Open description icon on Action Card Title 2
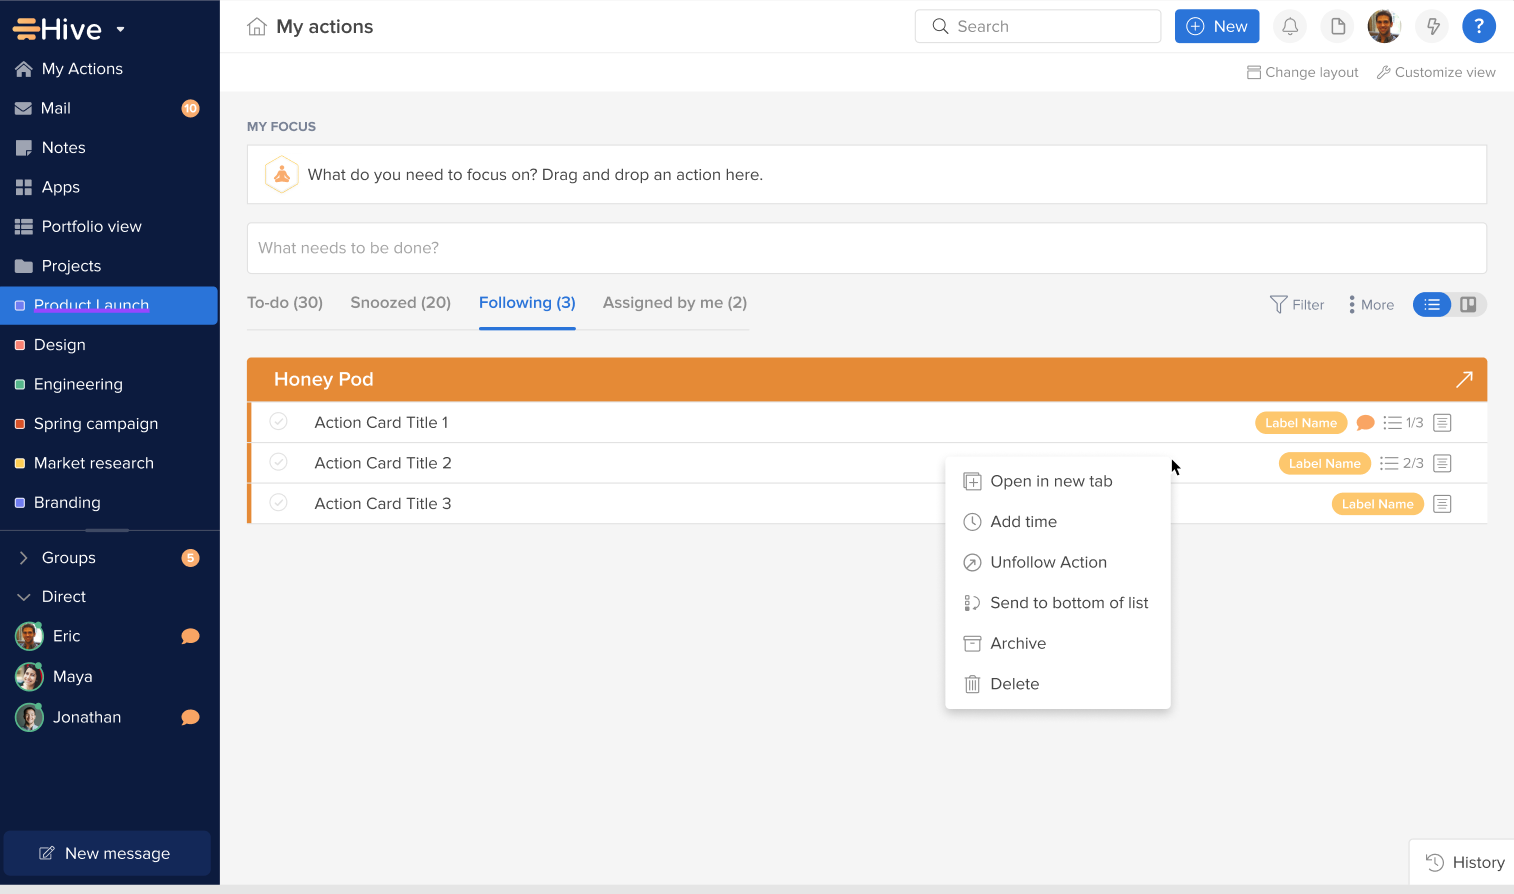This screenshot has height=894, width=1514. tap(1442, 463)
